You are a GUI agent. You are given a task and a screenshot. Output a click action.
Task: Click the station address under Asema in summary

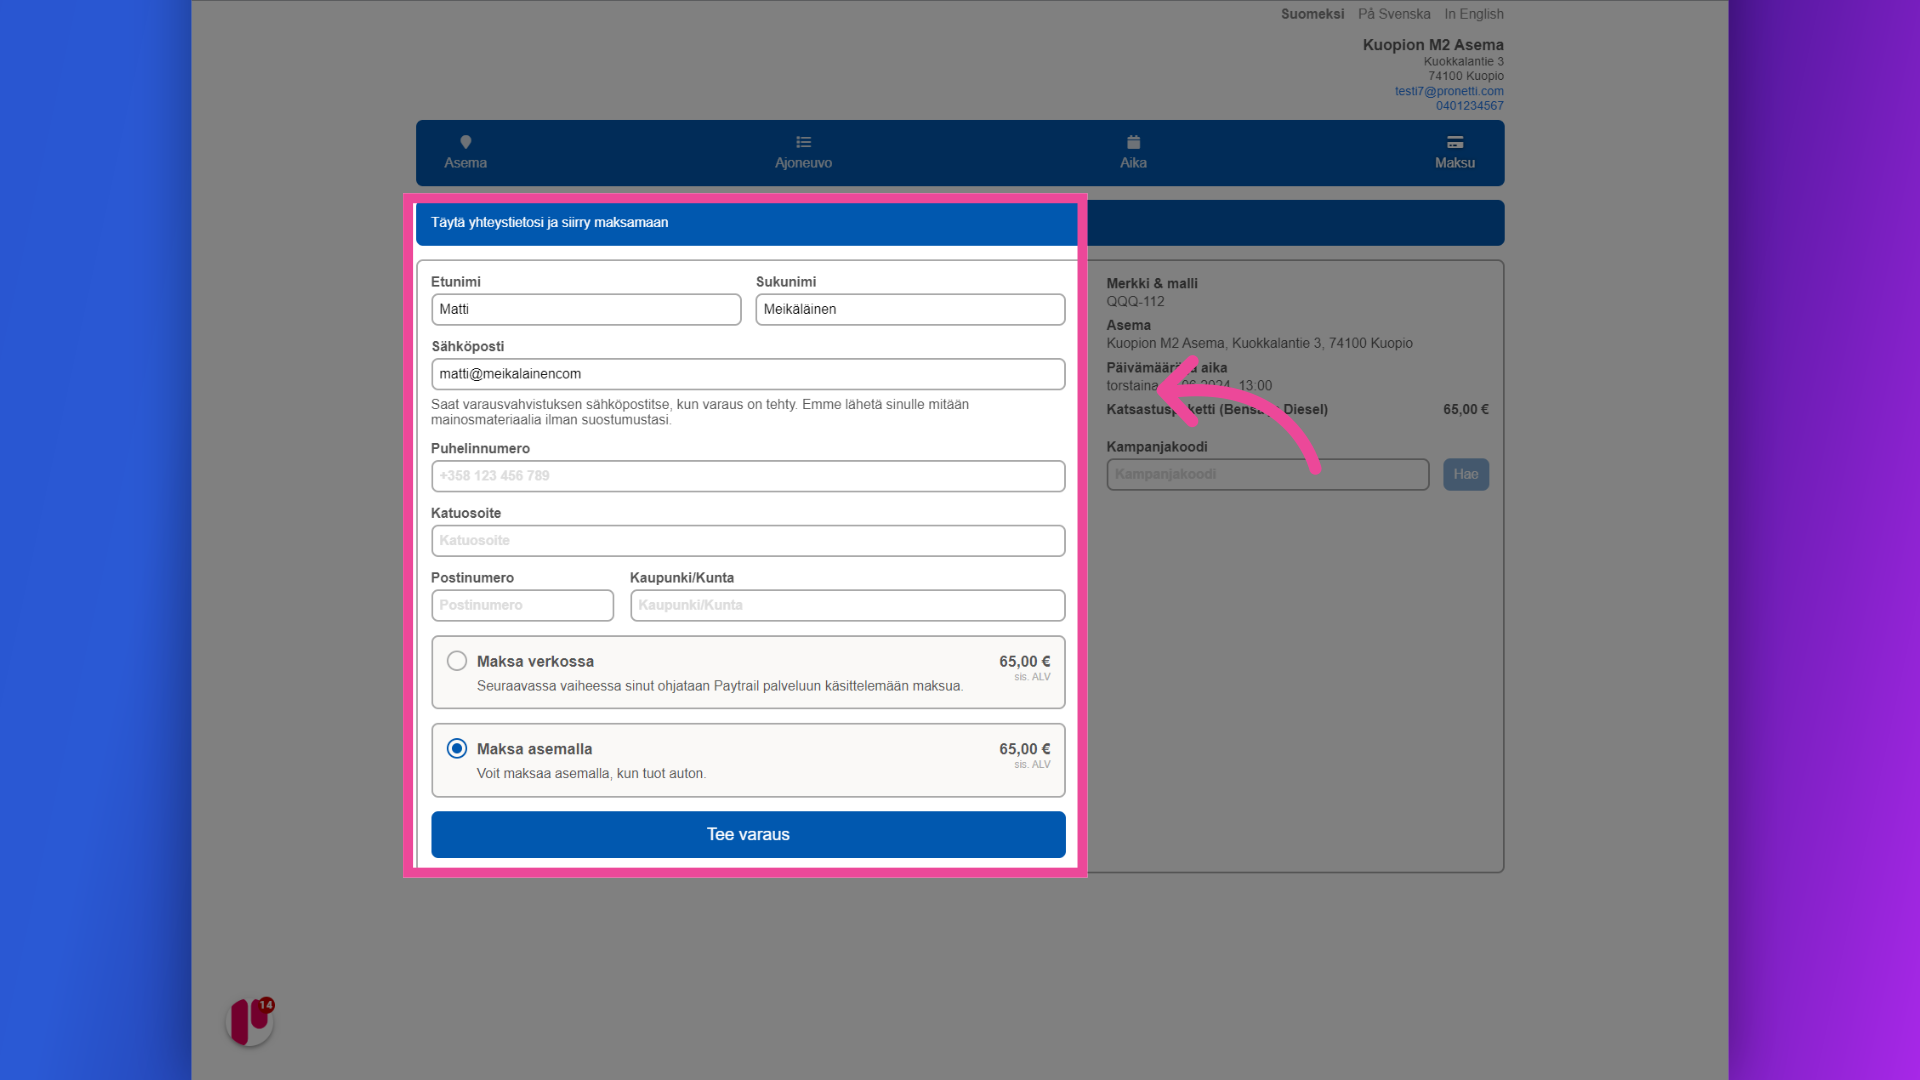click(x=1259, y=343)
